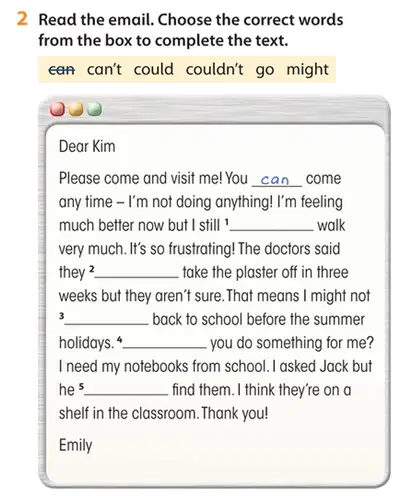The height and width of the screenshot is (496, 400).
Task: Click blank 2 after 'they'
Action: click(x=137, y=272)
